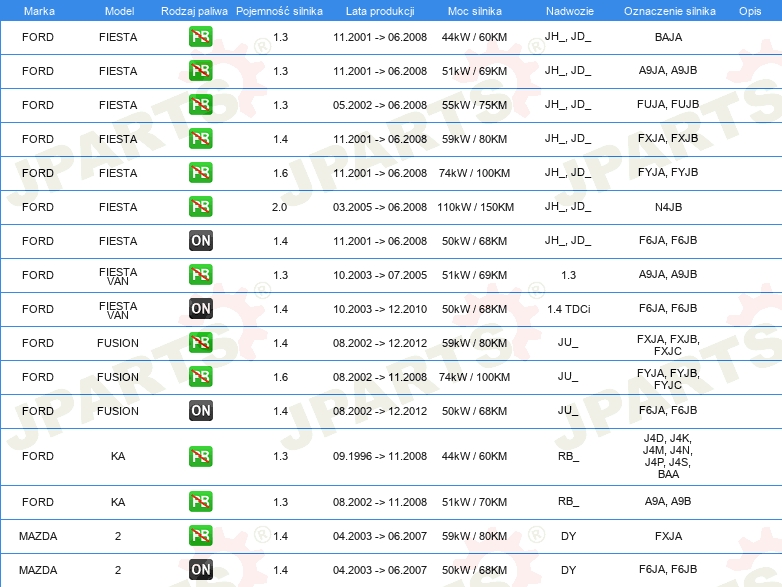Image resolution: width=782 pixels, height=587 pixels.
Task: Click petrol icon in KA 44kW/60KM row
Action: [200, 456]
